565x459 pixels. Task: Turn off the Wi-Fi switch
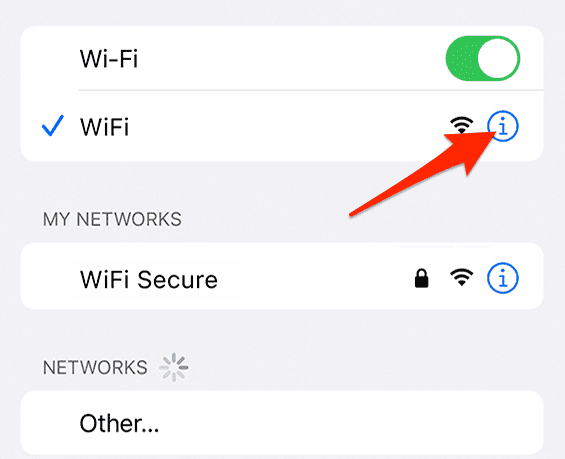click(483, 58)
